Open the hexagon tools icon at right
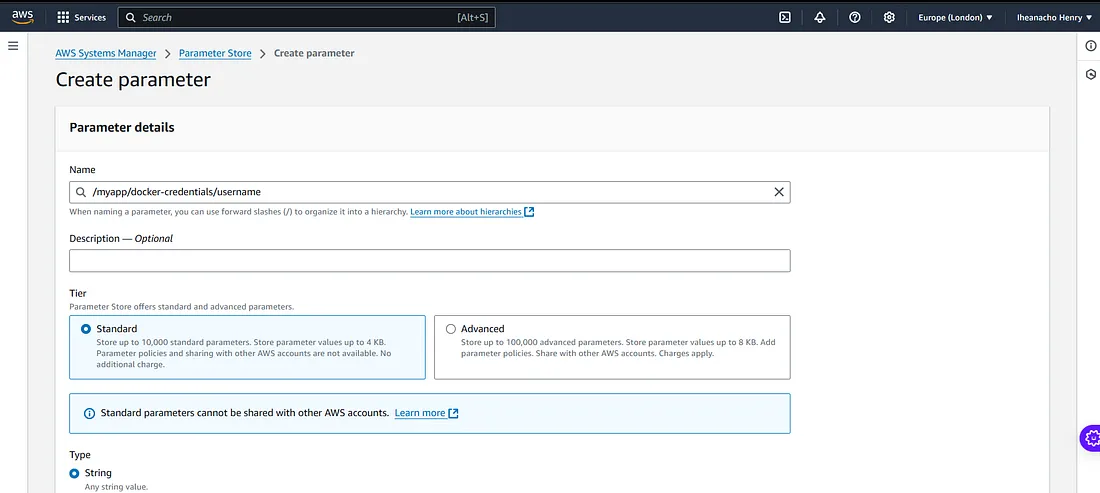The width and height of the screenshot is (1100, 493). click(x=1090, y=74)
